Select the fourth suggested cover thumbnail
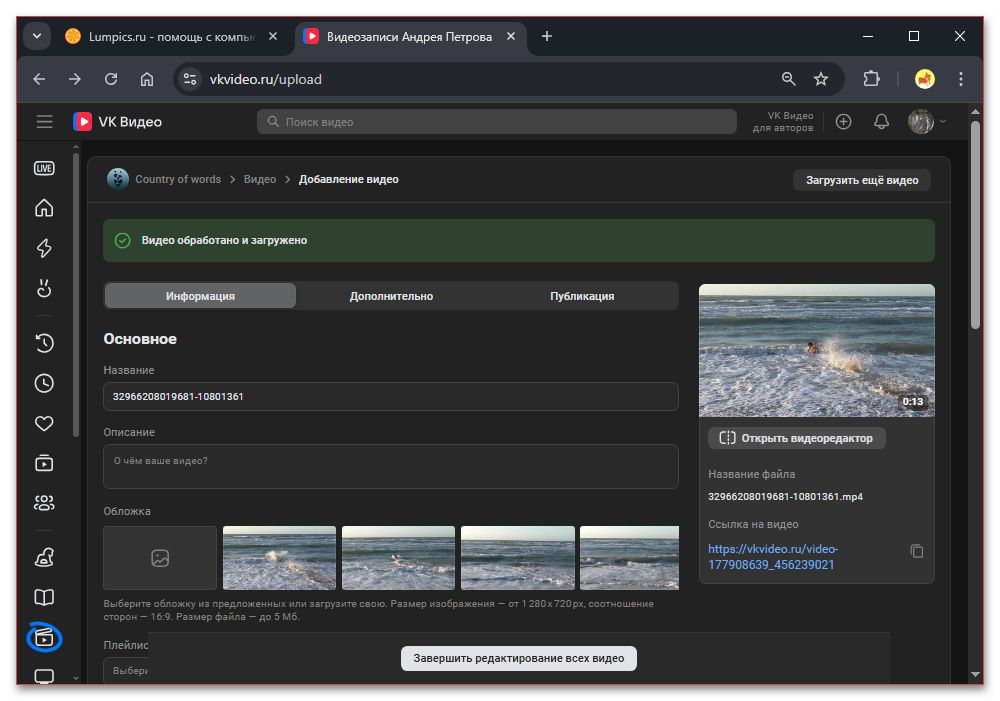This screenshot has width=1000, height=701. [629, 558]
